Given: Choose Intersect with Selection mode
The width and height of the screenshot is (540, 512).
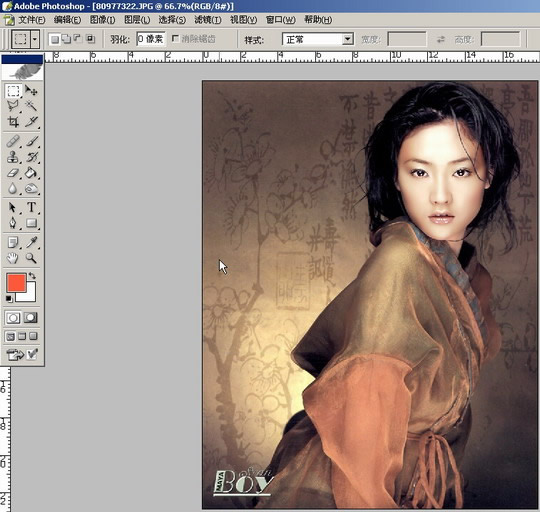Looking at the screenshot, I should [x=91, y=39].
